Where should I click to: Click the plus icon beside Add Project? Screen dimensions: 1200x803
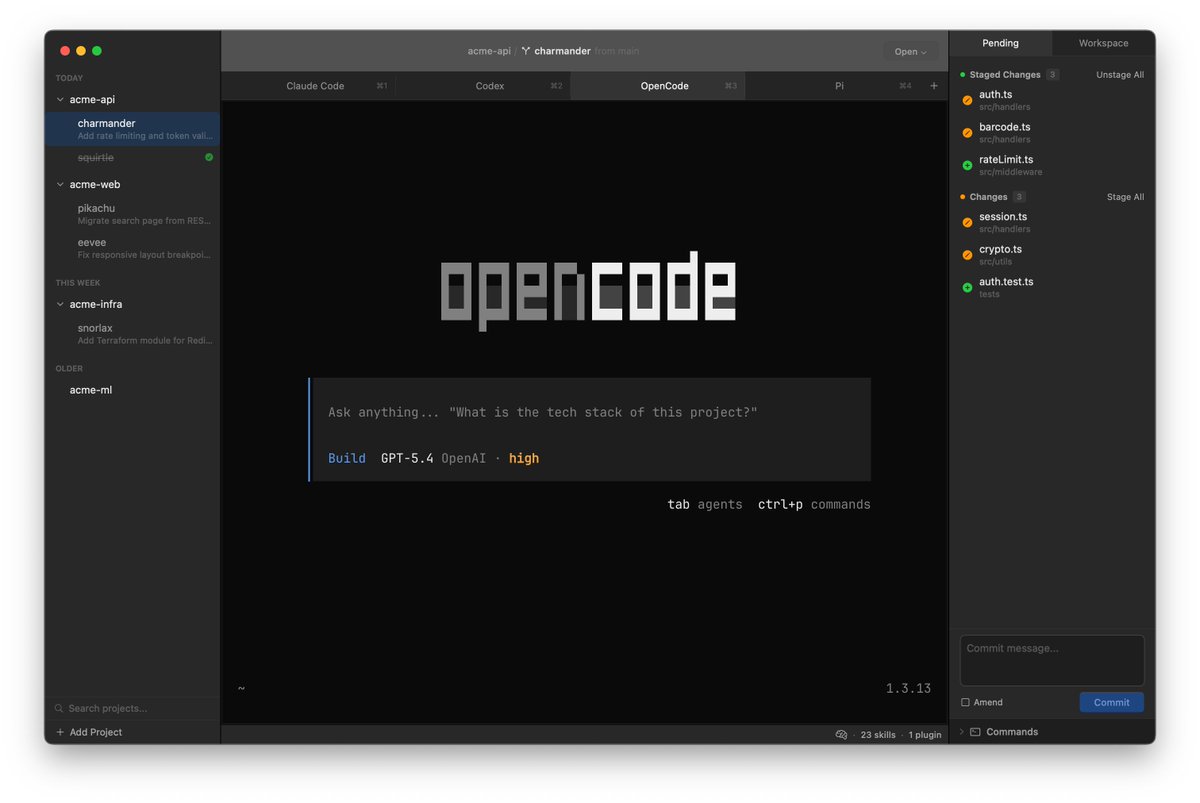(x=60, y=732)
